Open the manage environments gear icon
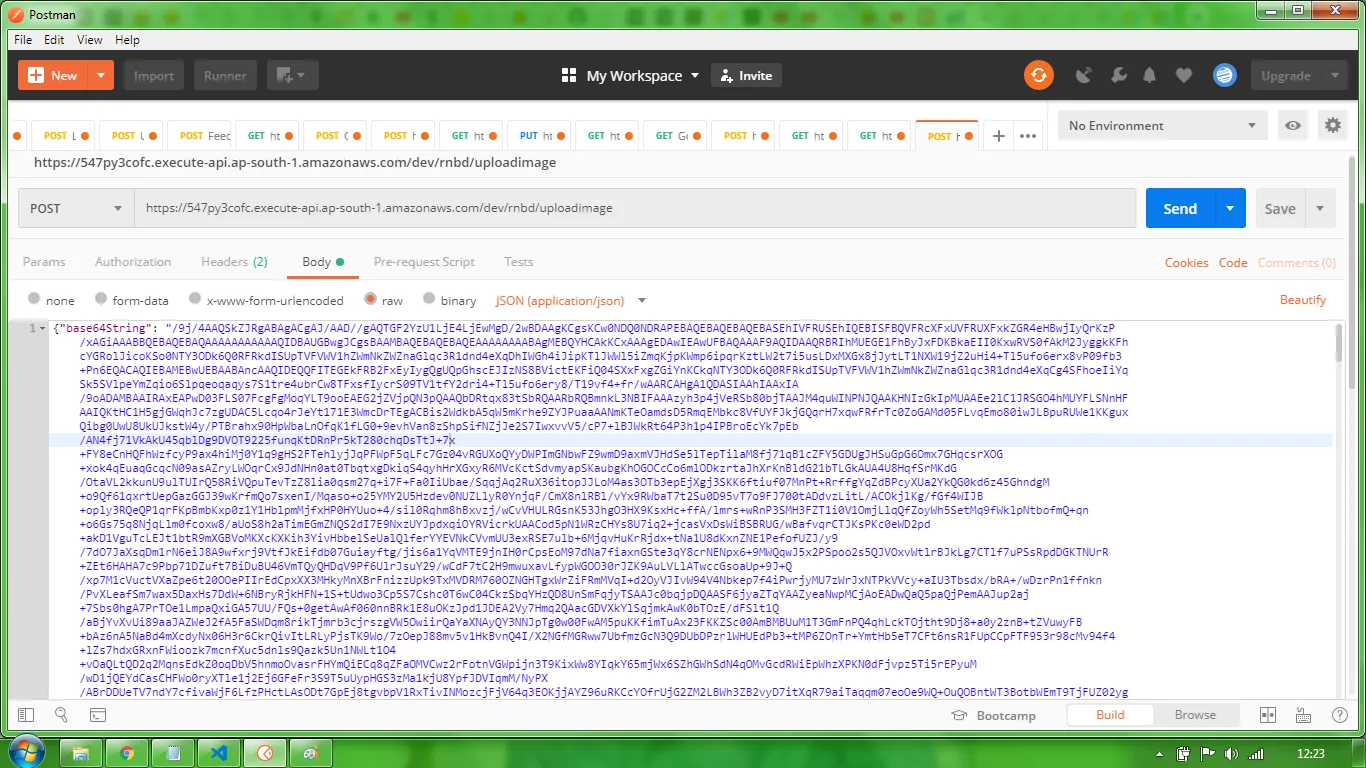This screenshot has width=1366, height=768. [x=1332, y=125]
